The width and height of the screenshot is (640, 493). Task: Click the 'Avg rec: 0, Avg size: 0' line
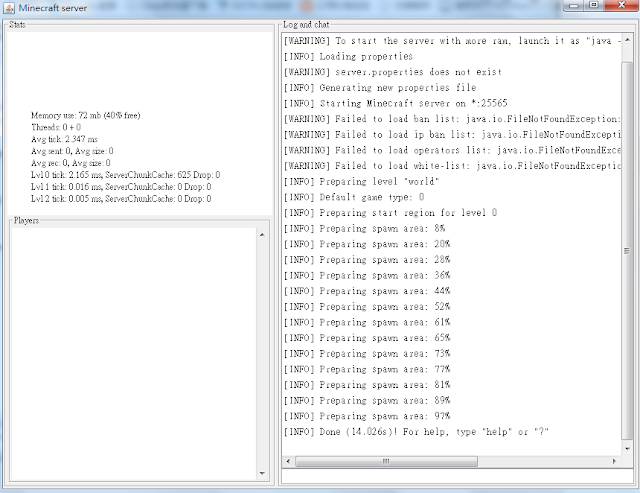pyautogui.click(x=71, y=163)
